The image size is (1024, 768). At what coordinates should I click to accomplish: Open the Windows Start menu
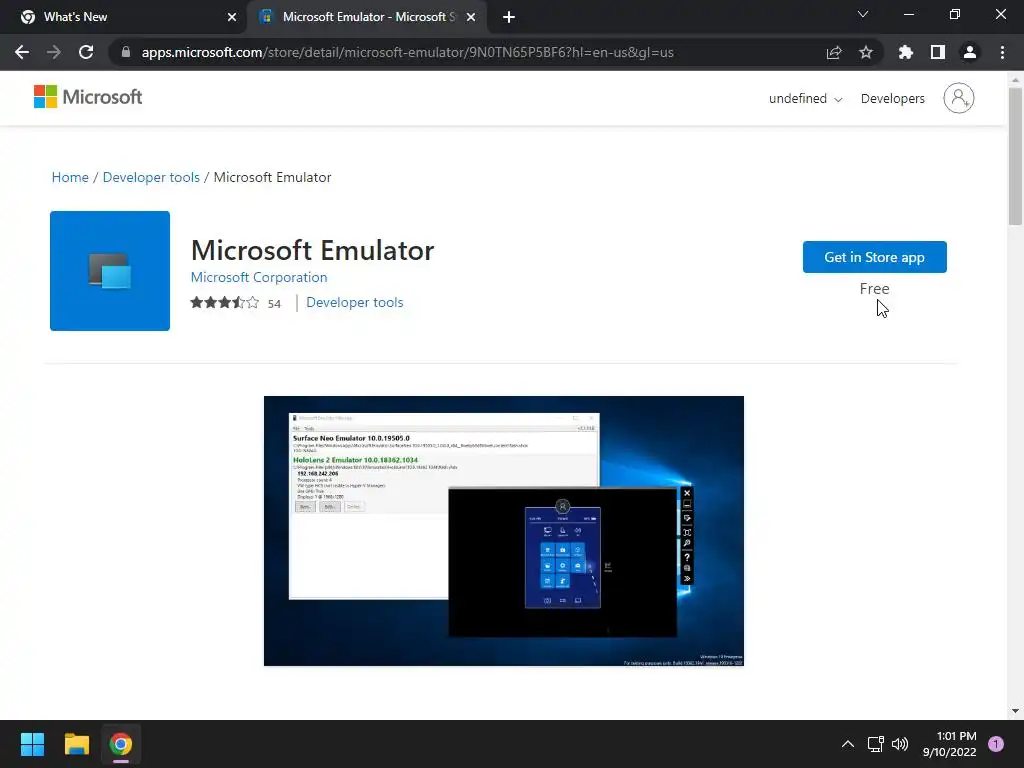click(x=32, y=744)
